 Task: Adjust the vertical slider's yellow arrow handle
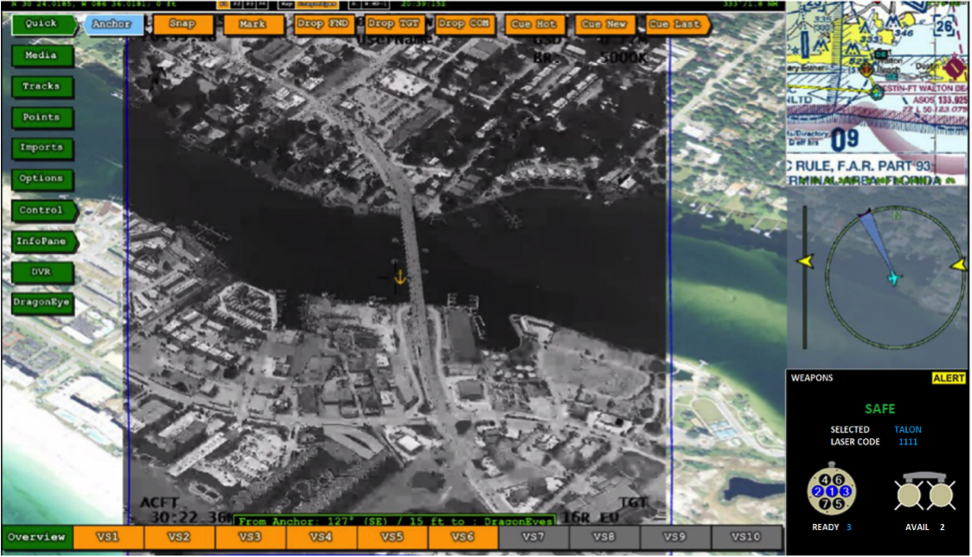click(x=804, y=262)
